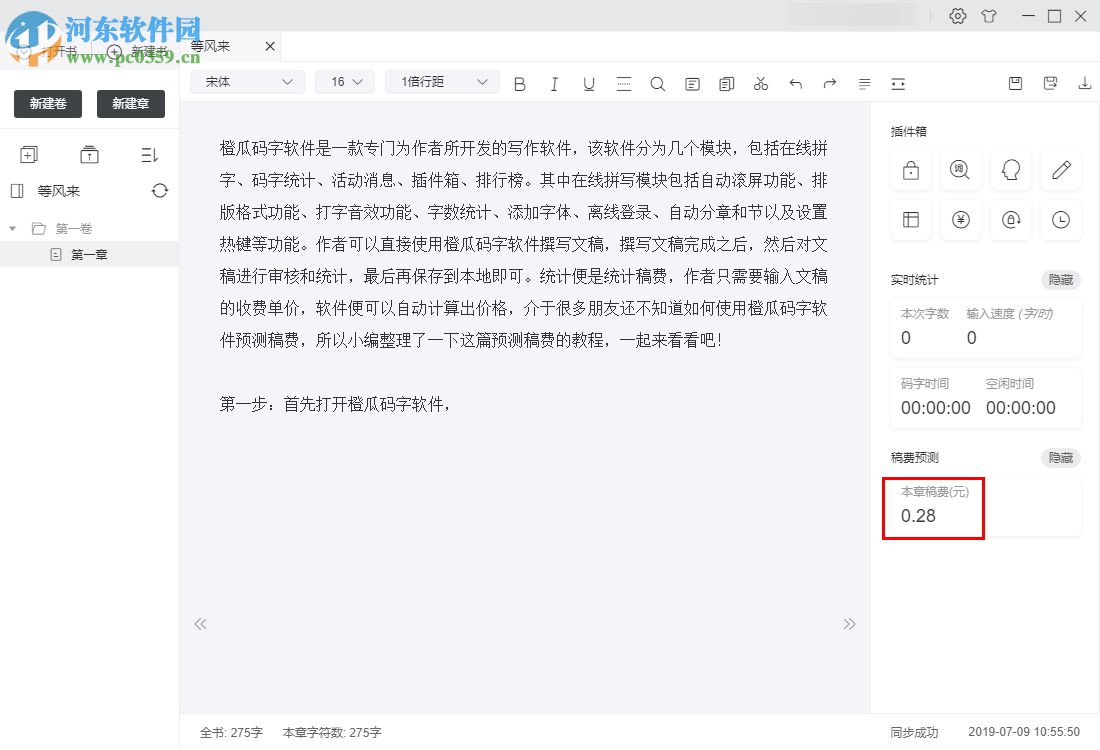Open the Yen pricing plugin
This screenshot has height=750, width=1100.
(x=960, y=220)
